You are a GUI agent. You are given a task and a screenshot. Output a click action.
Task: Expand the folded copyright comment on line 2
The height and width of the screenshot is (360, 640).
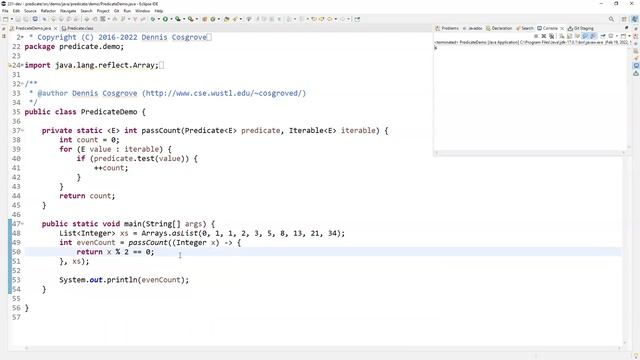[x=22, y=37]
